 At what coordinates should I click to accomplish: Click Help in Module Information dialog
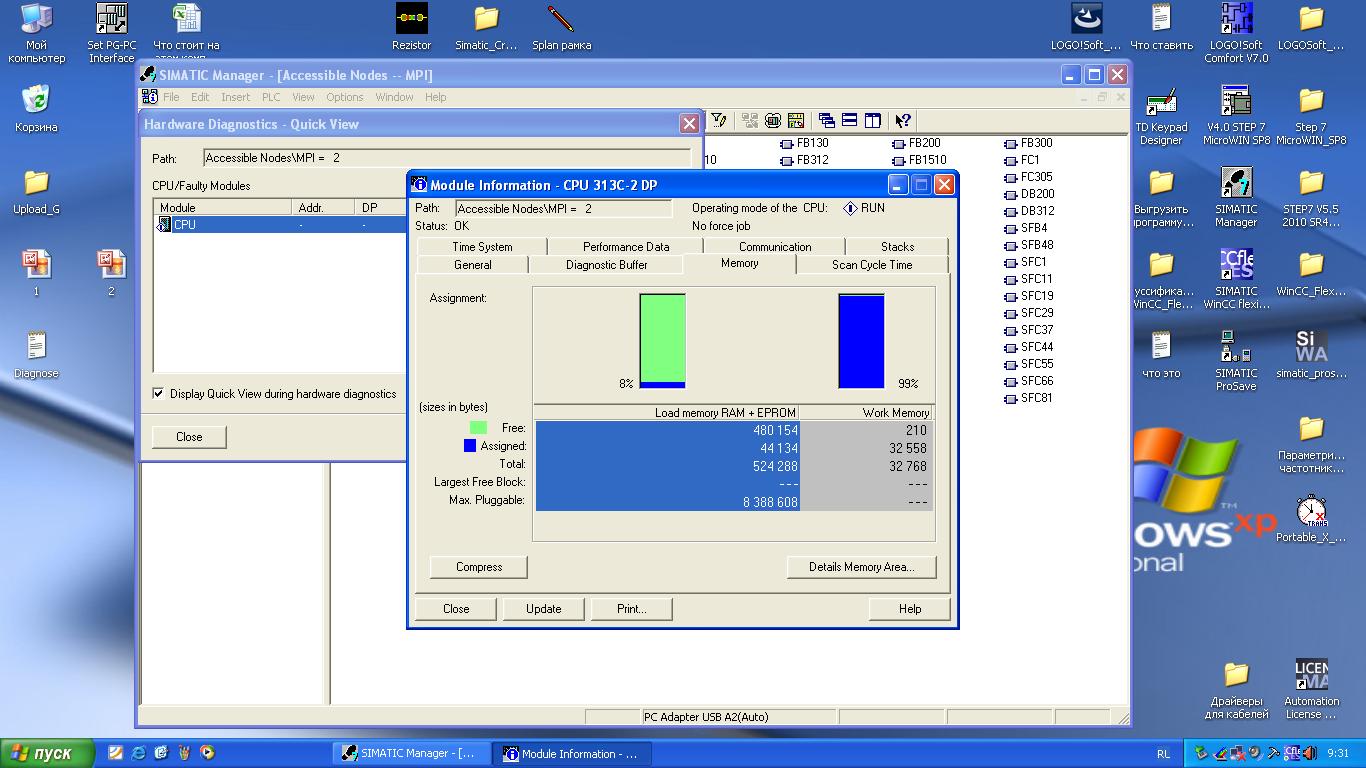click(x=910, y=609)
